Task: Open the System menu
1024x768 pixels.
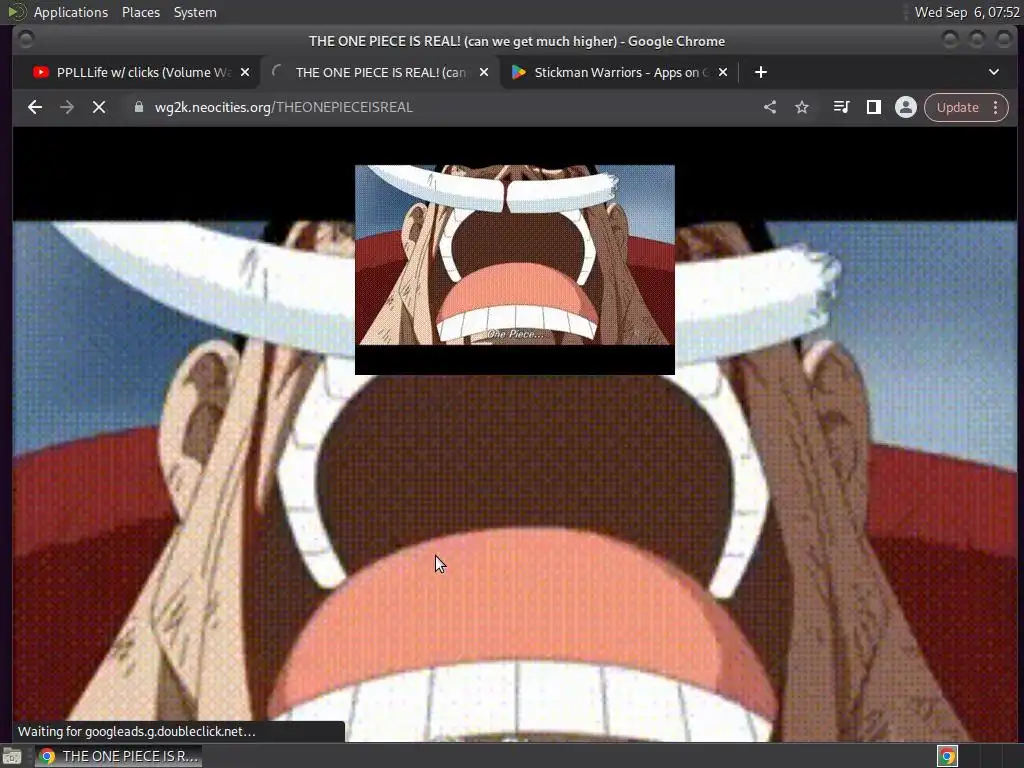Action: [x=195, y=12]
